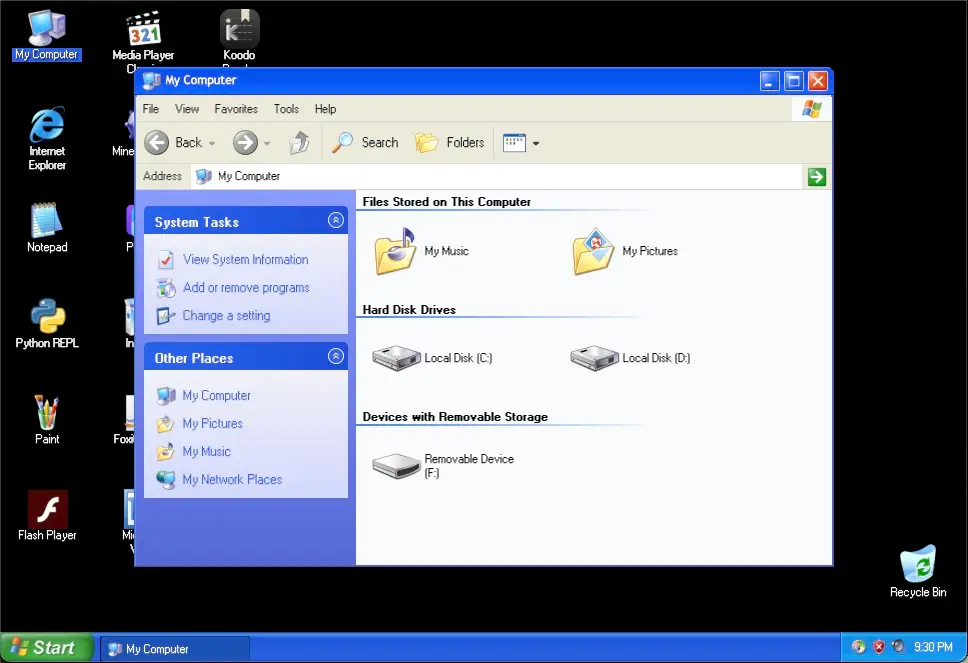Open the Tools menu
968x663 pixels.
coord(286,109)
